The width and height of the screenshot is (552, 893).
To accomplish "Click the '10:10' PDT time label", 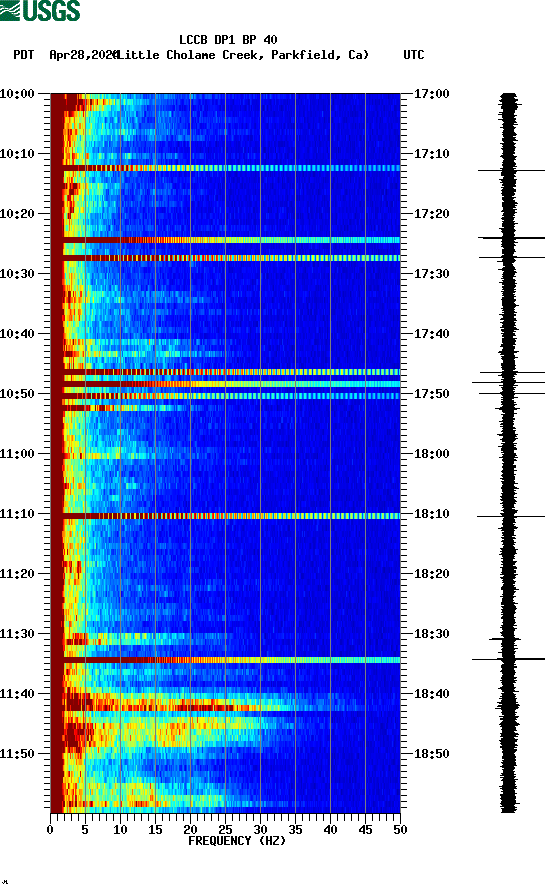I will 17,154.
